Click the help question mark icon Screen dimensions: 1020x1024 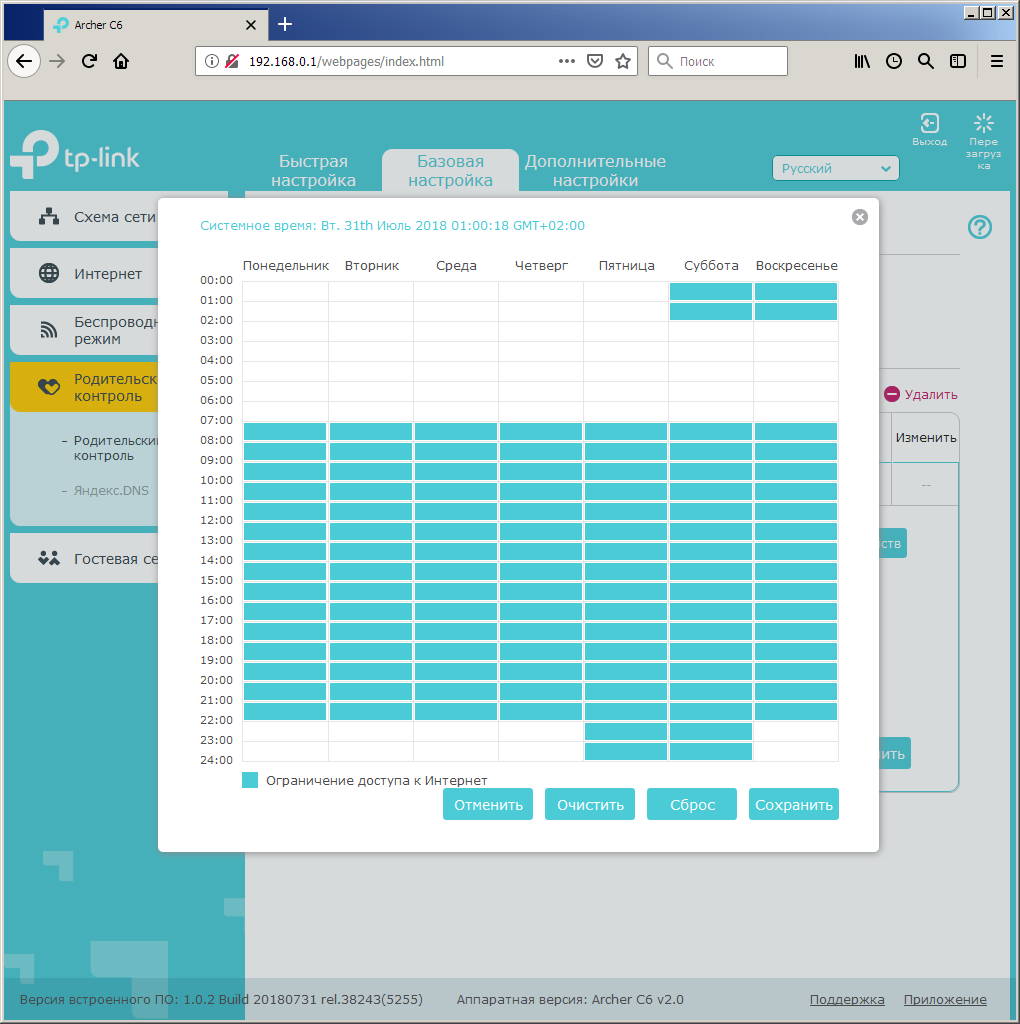coord(980,227)
